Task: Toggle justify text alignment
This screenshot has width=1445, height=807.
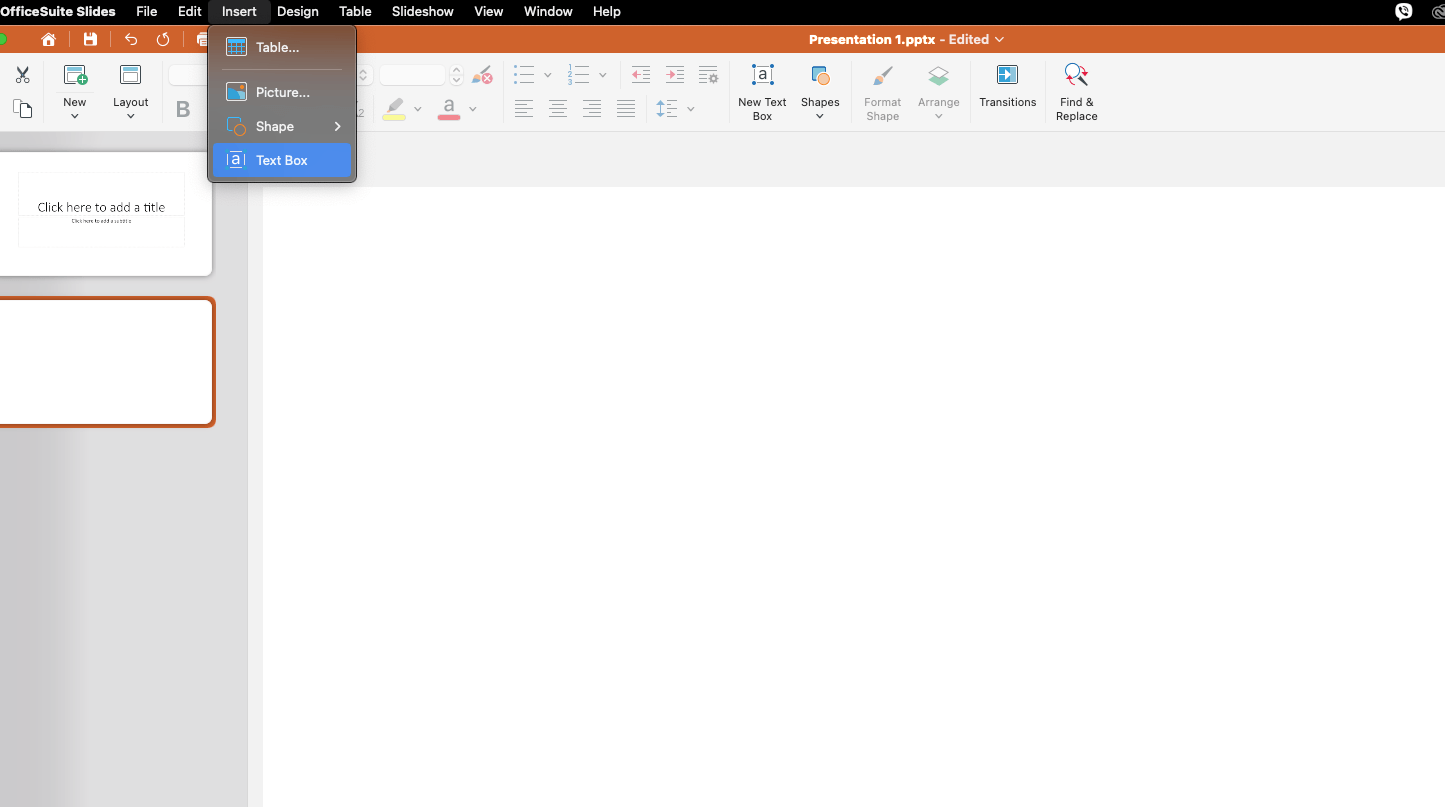Action: (x=626, y=109)
